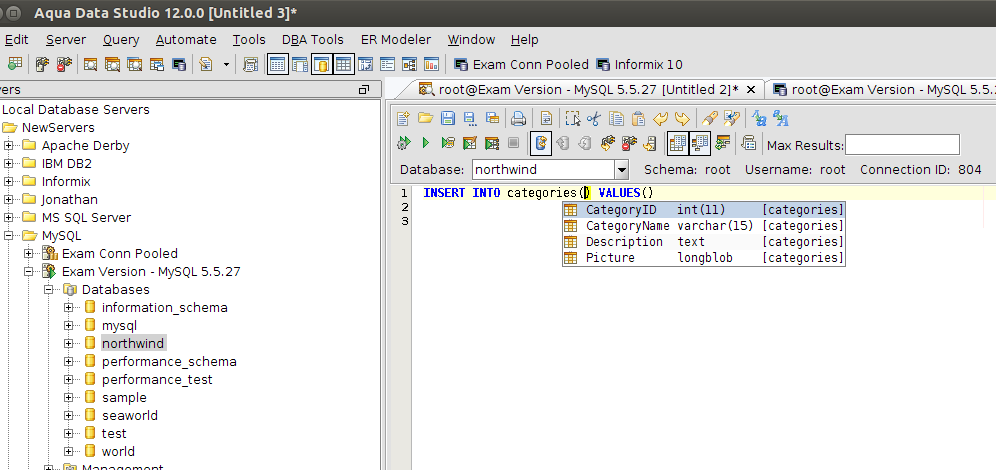Expand the IBM DB2 folder node
Screen dimensions: 996x470
point(8,163)
